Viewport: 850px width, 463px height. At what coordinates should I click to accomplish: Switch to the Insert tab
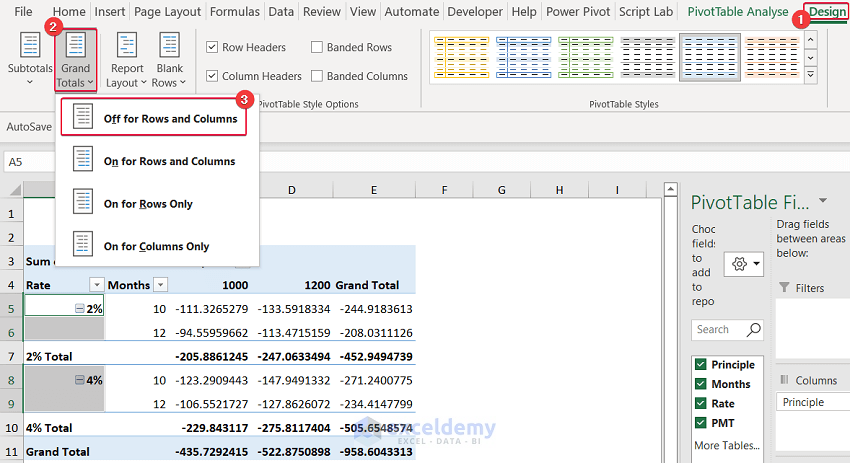coord(110,11)
